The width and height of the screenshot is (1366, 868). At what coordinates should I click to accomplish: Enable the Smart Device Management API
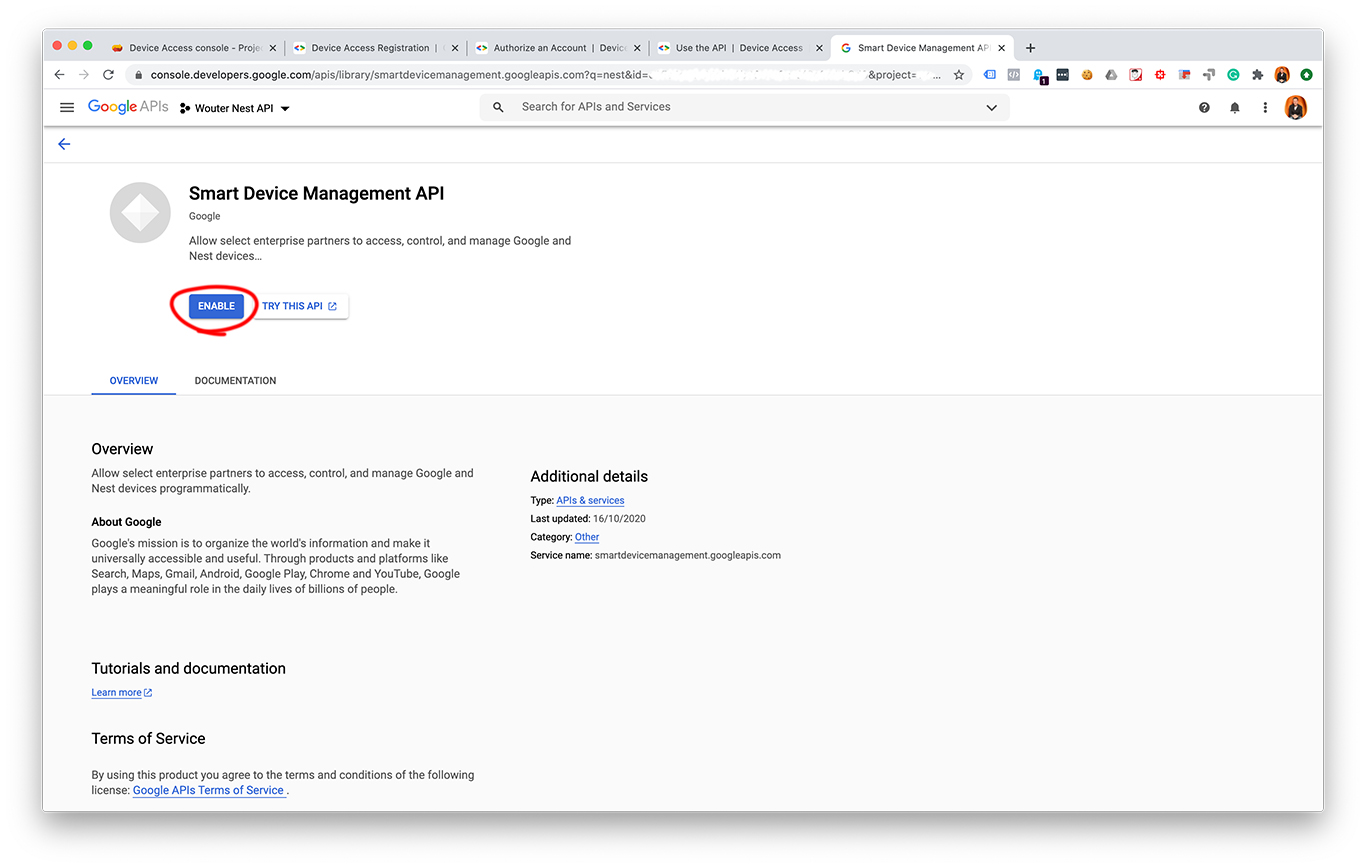[216, 306]
